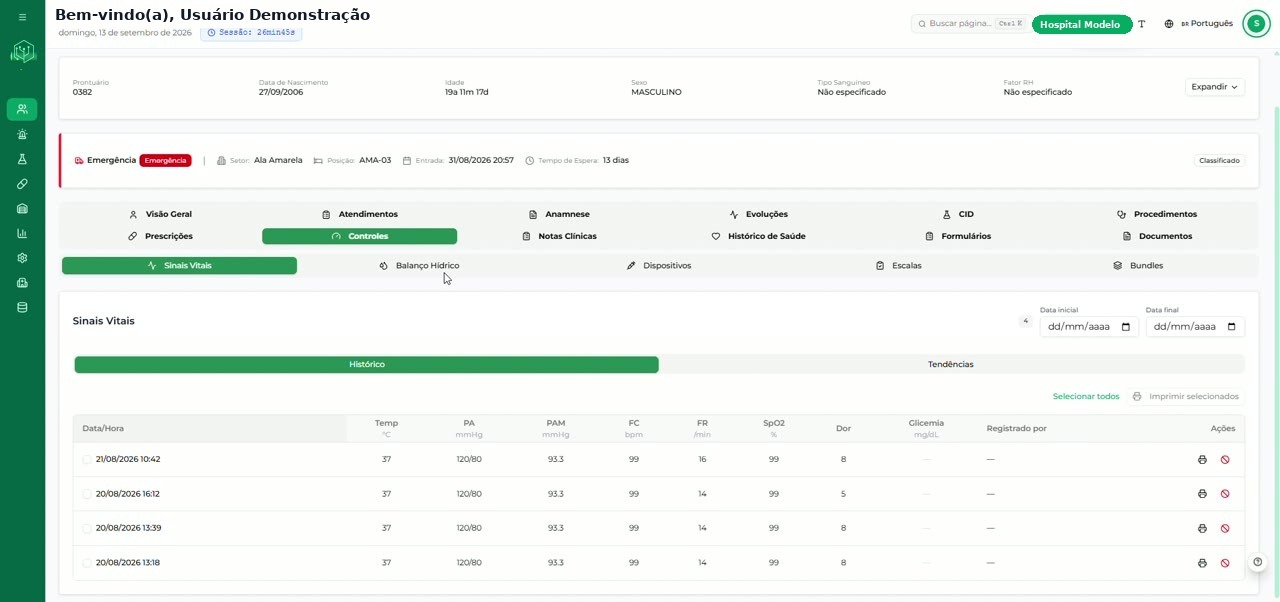Open the Anamnese tab

pos(559,214)
